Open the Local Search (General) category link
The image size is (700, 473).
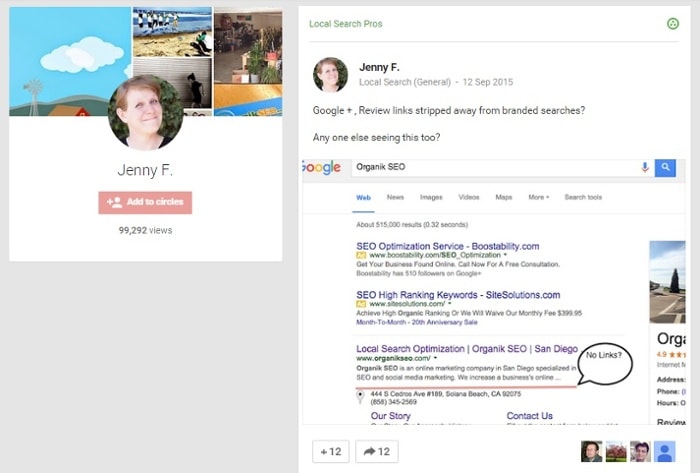pos(405,82)
